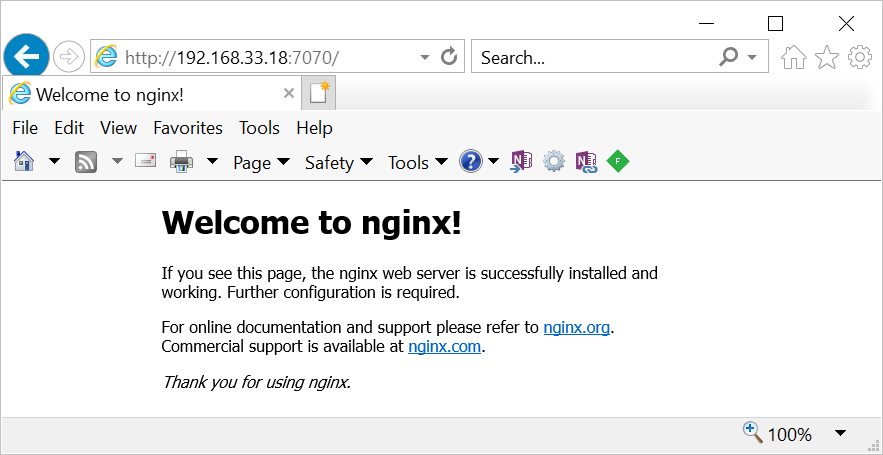Open the View menu

coord(118,128)
